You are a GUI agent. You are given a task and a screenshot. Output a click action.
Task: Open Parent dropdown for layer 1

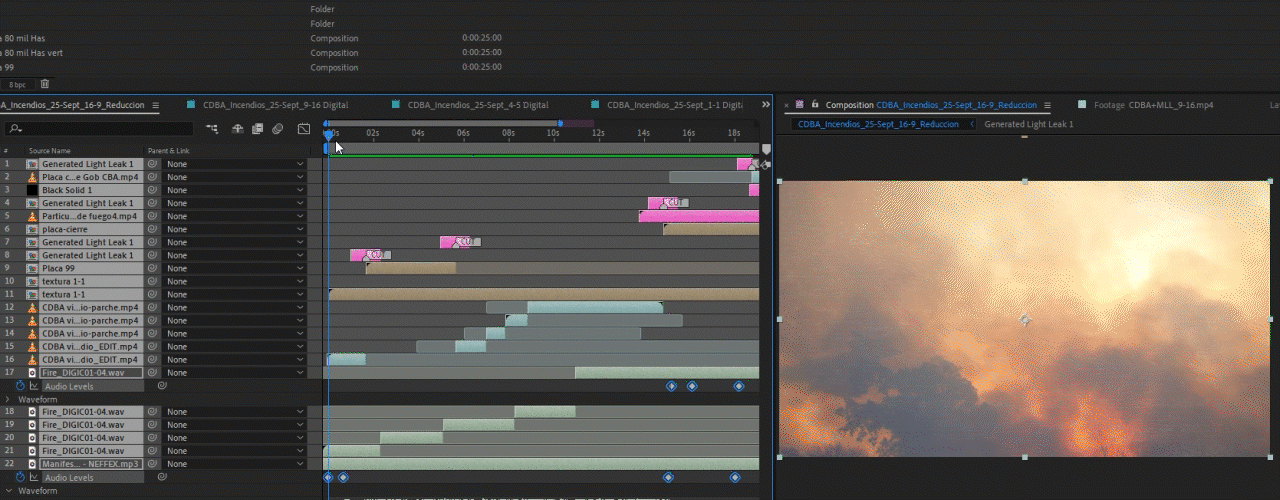click(235, 164)
